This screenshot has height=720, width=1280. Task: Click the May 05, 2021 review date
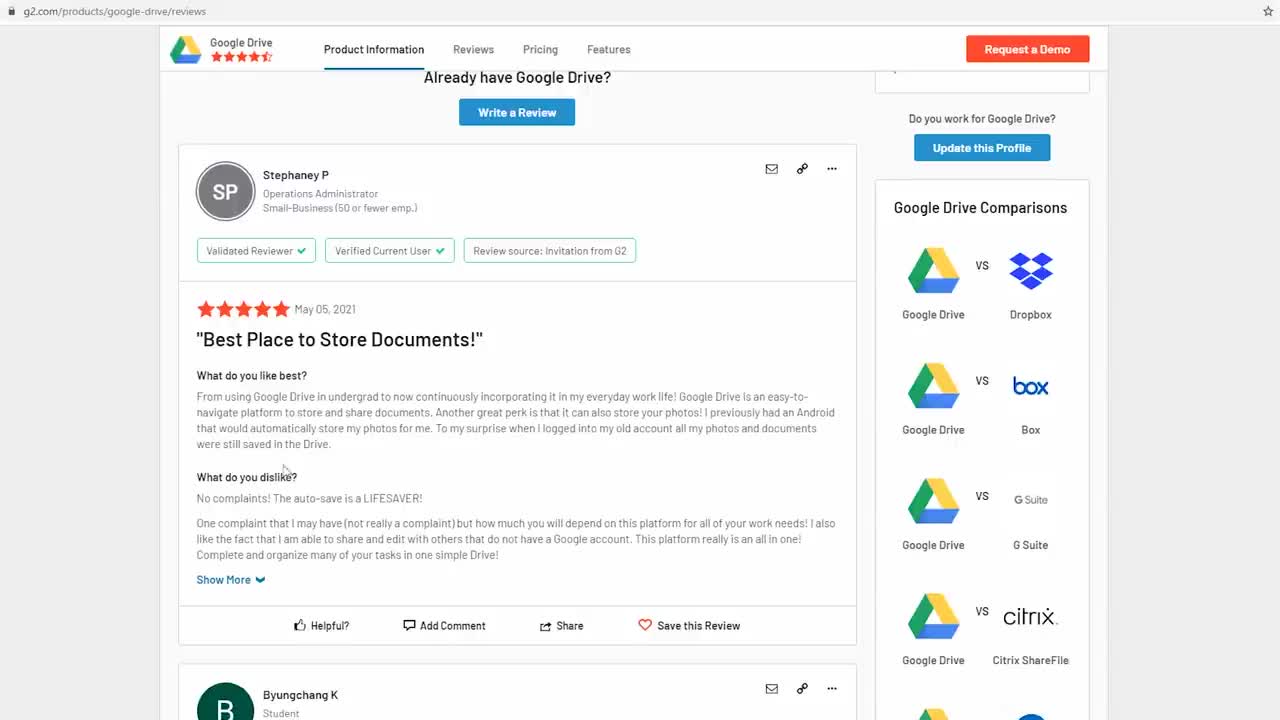[x=325, y=310]
